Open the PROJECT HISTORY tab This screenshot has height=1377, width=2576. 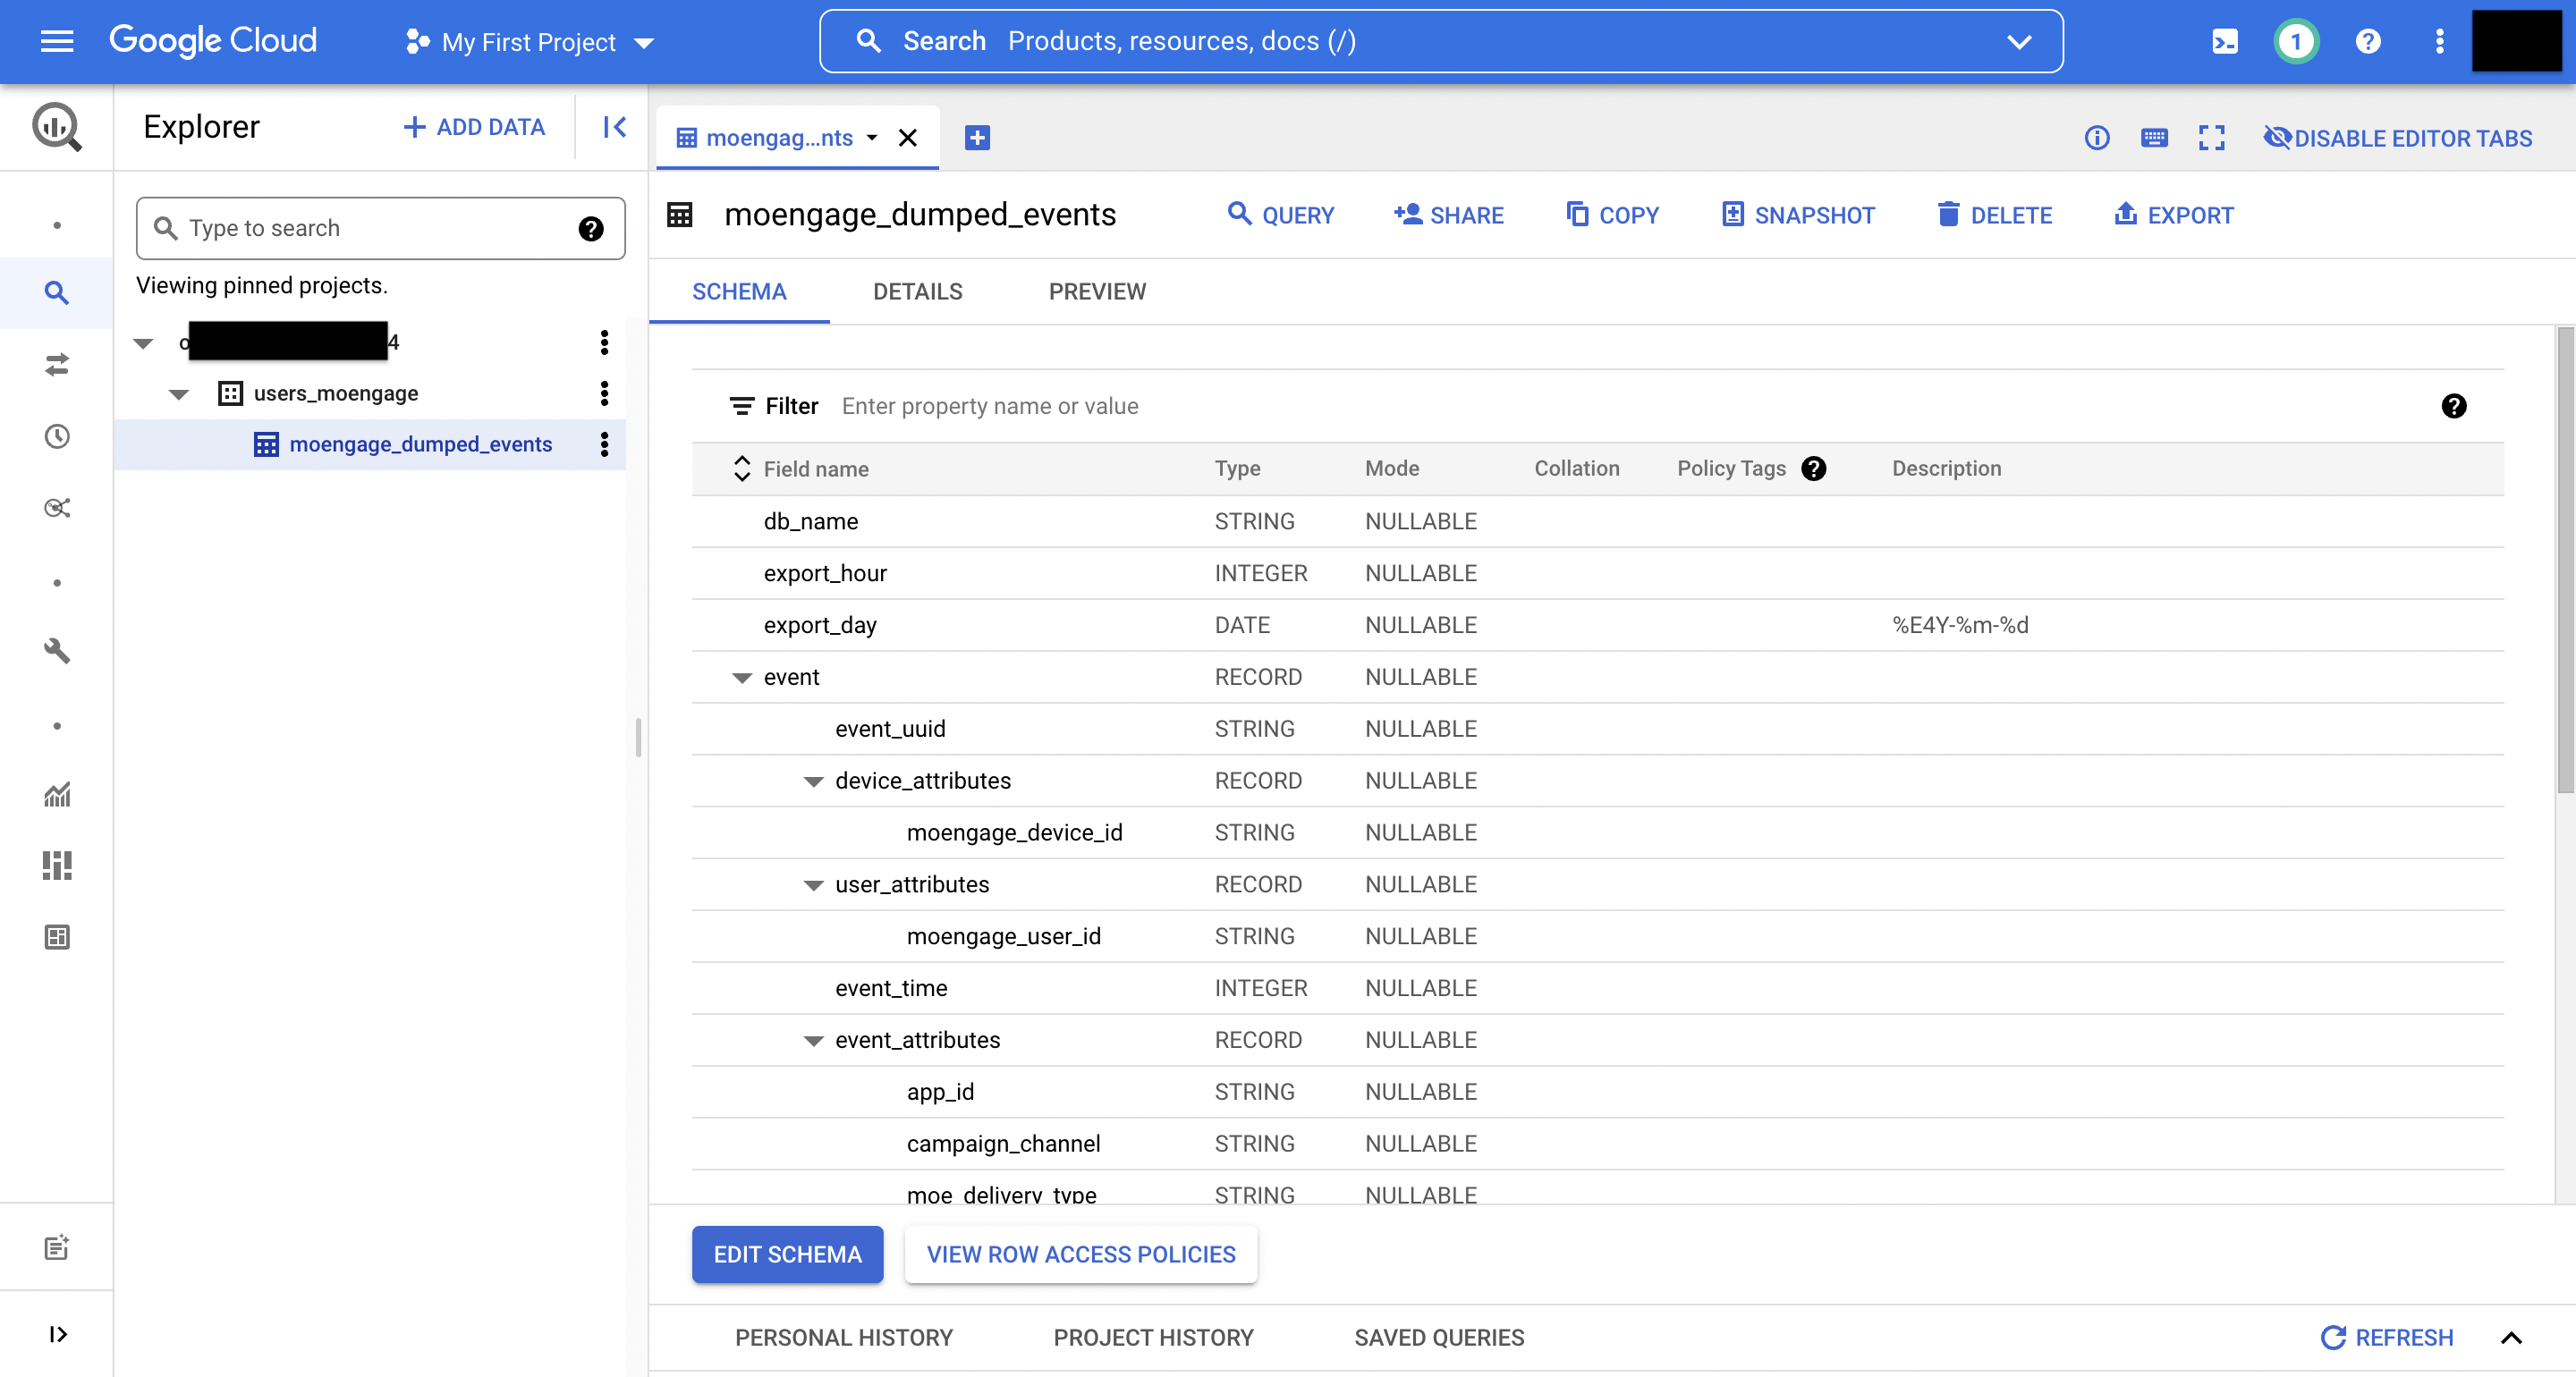[1153, 1337]
